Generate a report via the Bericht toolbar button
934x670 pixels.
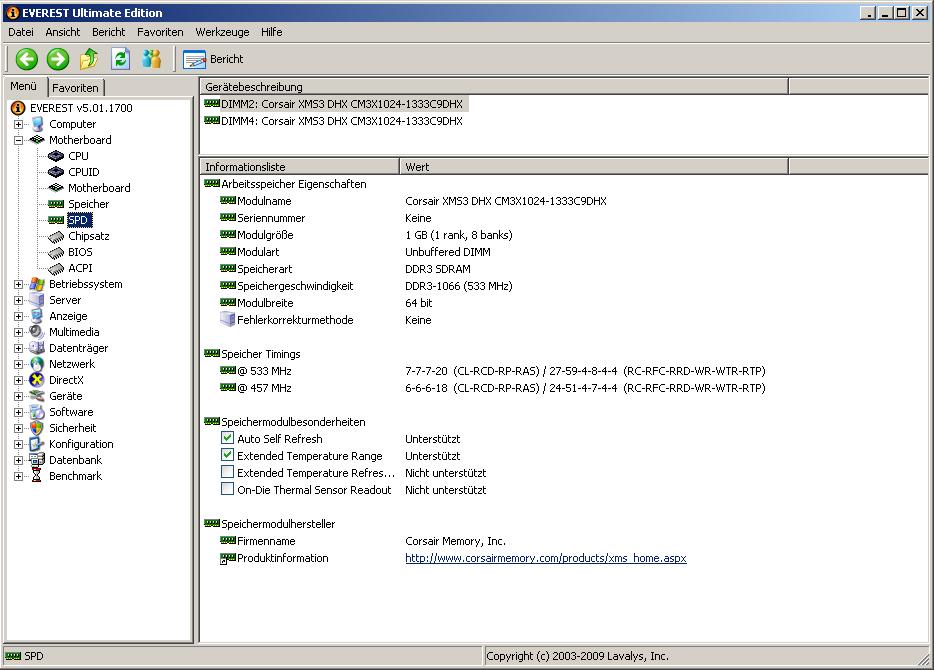pos(213,59)
